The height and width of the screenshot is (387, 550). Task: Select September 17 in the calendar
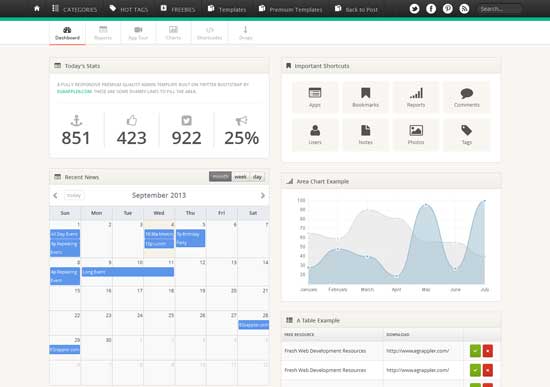click(128, 298)
